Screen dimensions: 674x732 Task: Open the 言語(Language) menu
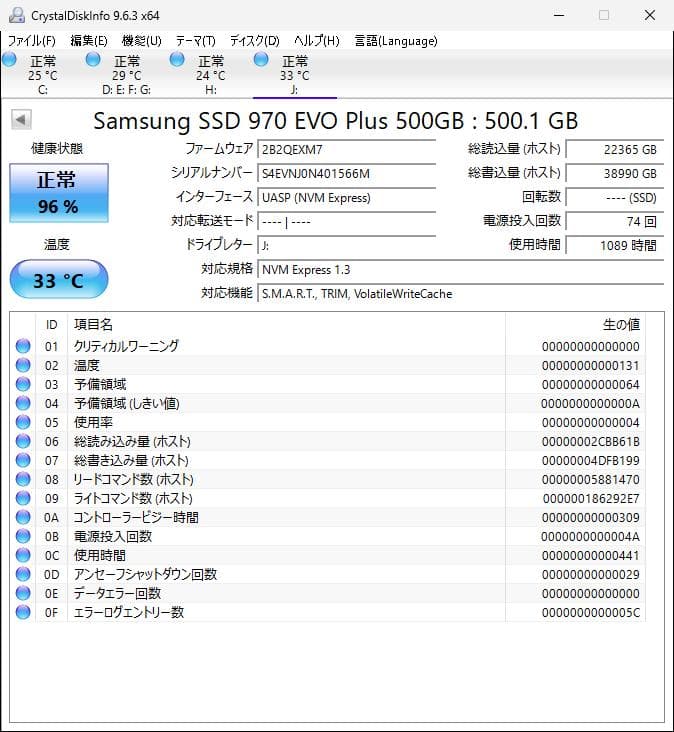tap(396, 41)
